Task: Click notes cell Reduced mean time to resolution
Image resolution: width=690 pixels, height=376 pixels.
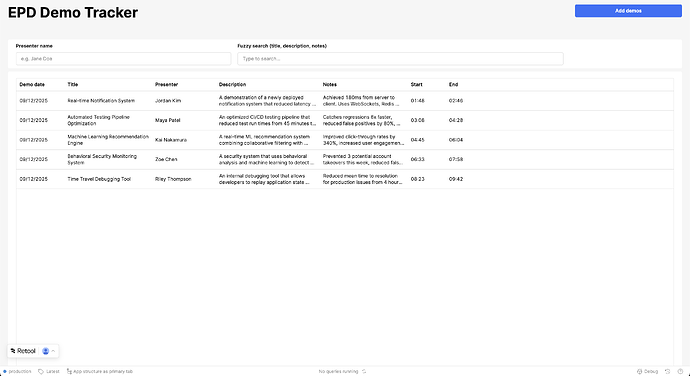Action: 363,179
